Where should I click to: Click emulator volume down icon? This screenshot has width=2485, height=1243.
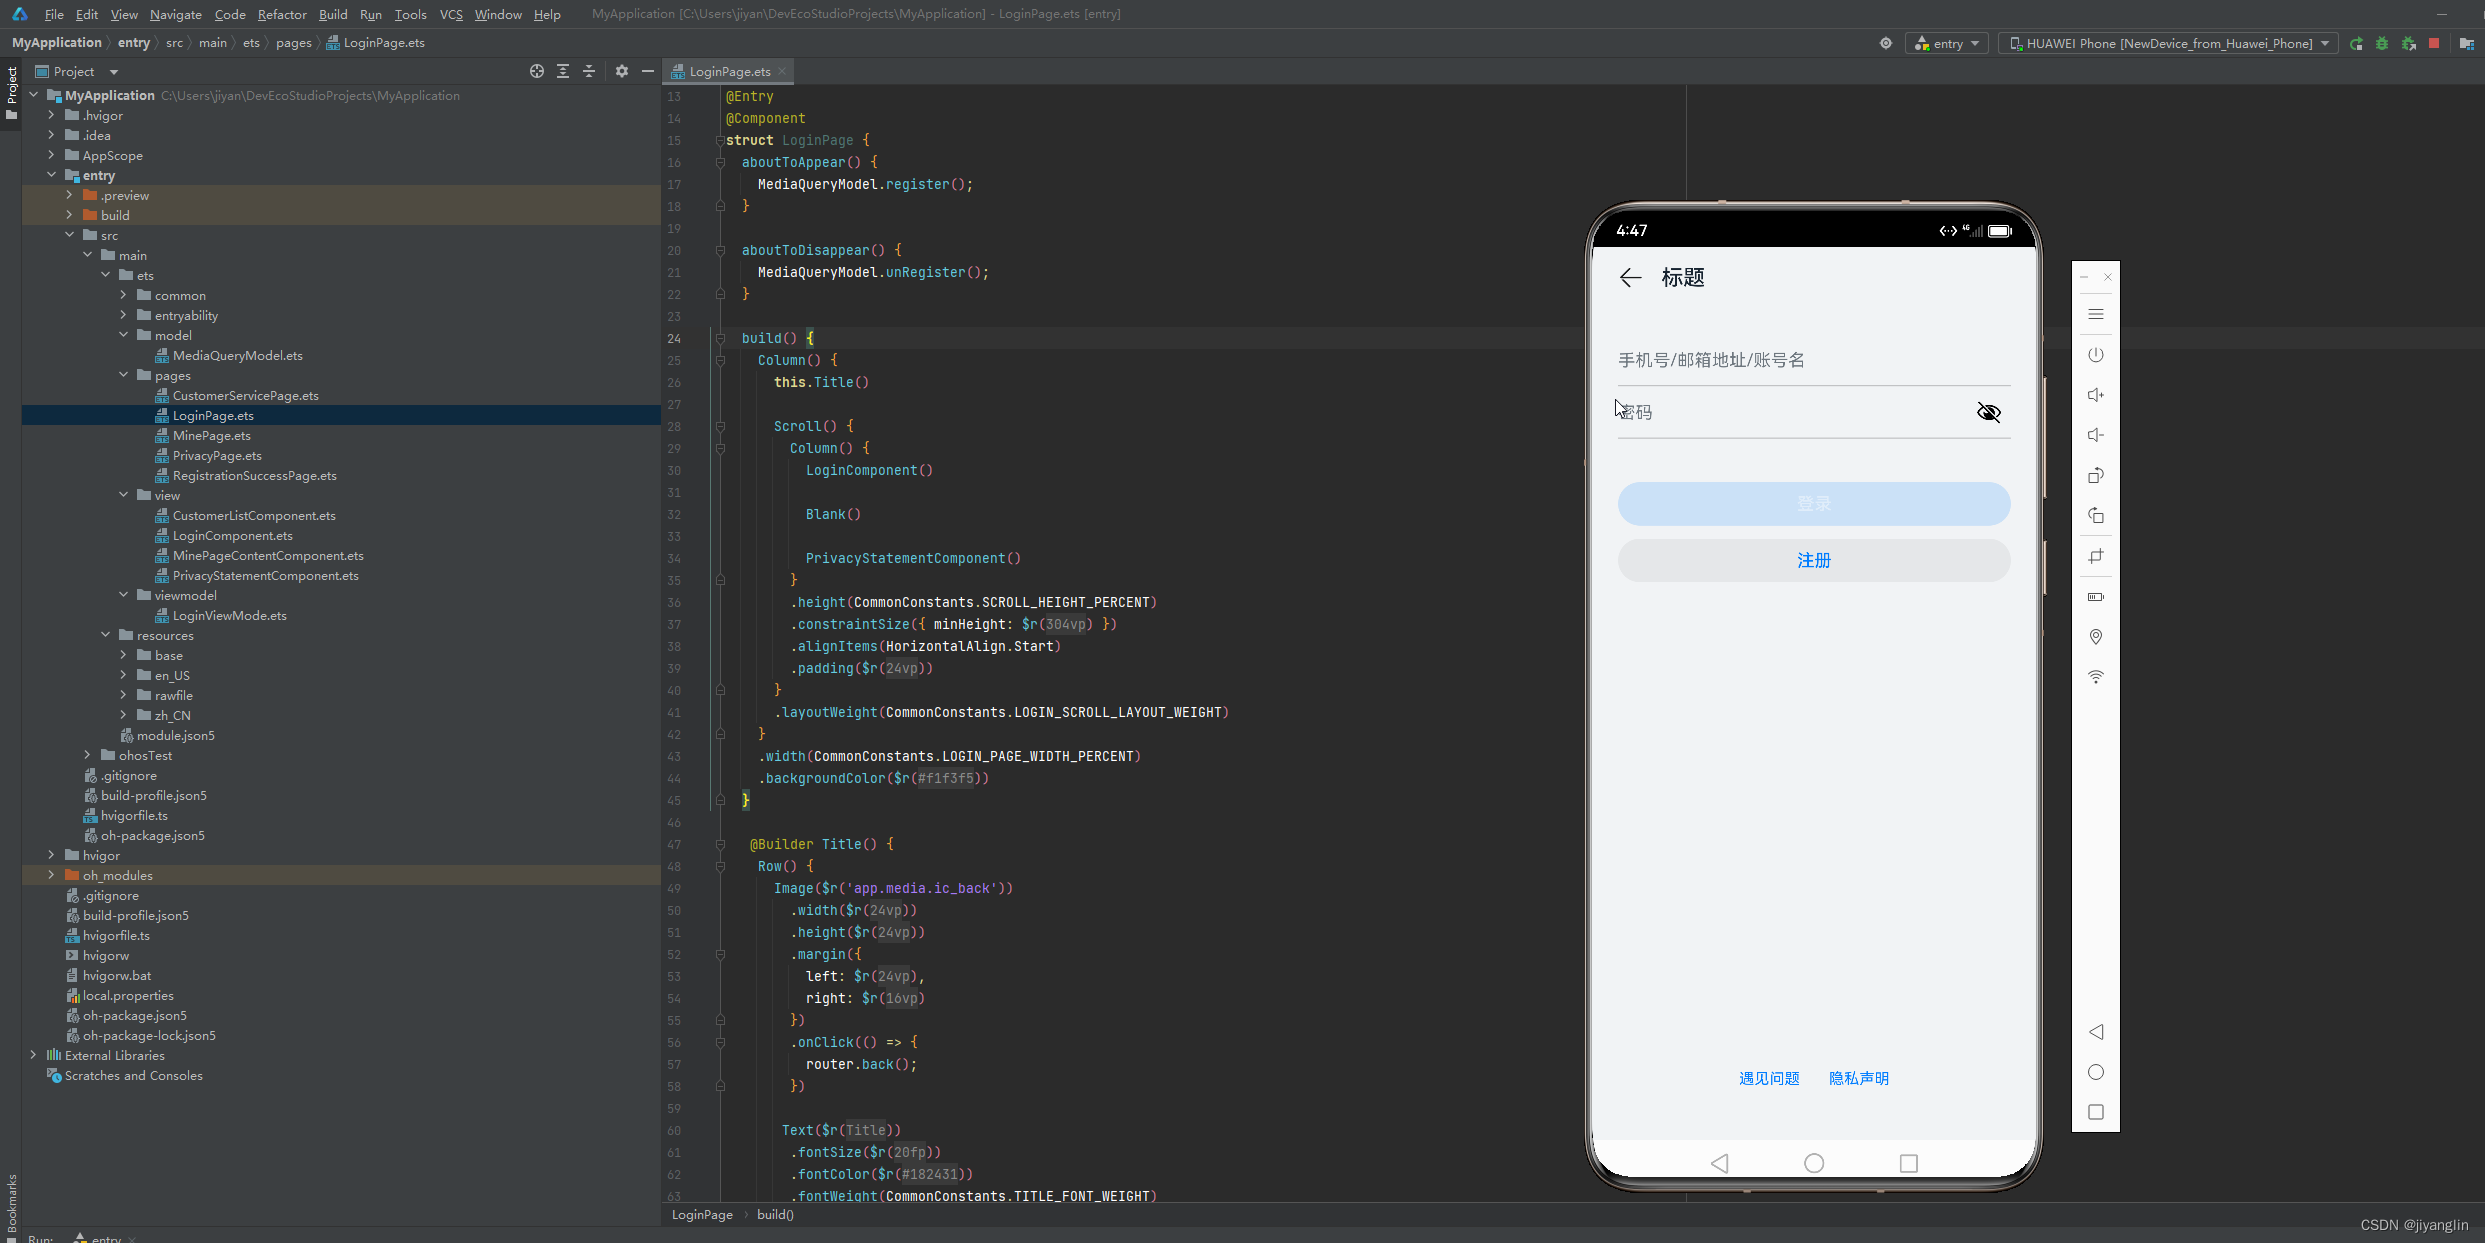2096,435
